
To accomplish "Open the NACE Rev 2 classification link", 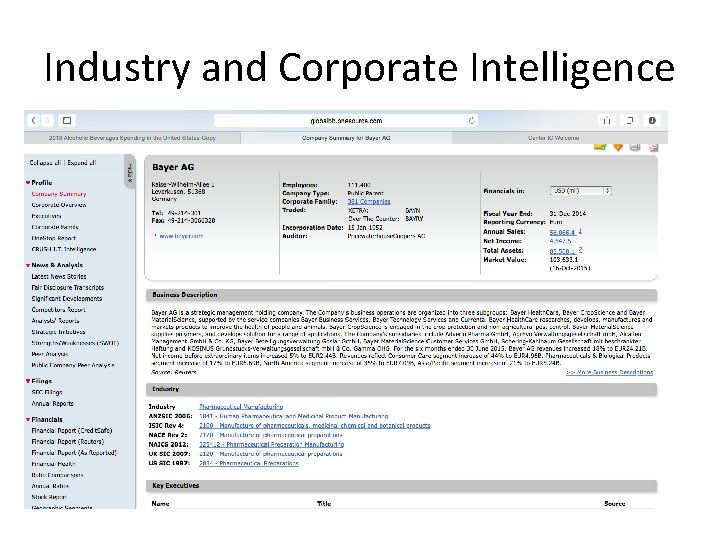I will pos(270,435).
